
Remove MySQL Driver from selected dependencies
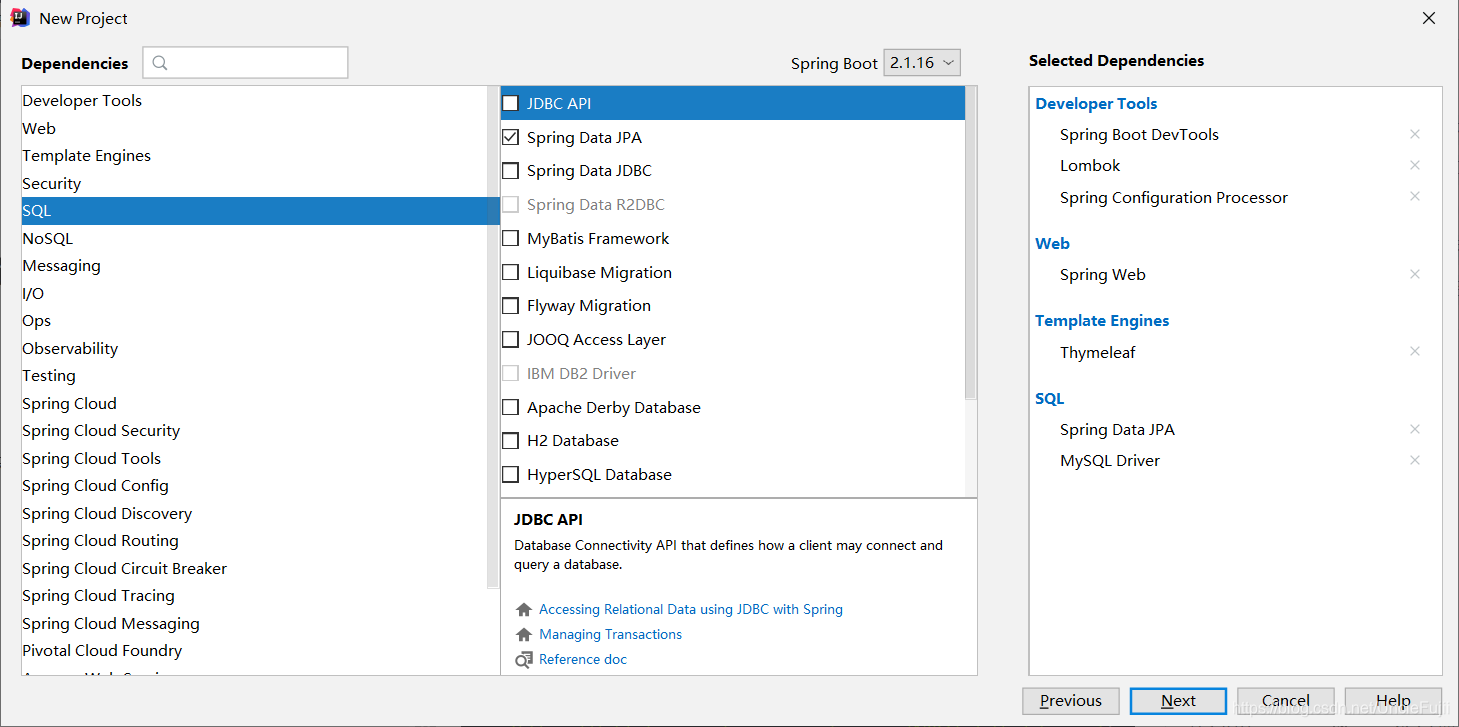[x=1414, y=460]
